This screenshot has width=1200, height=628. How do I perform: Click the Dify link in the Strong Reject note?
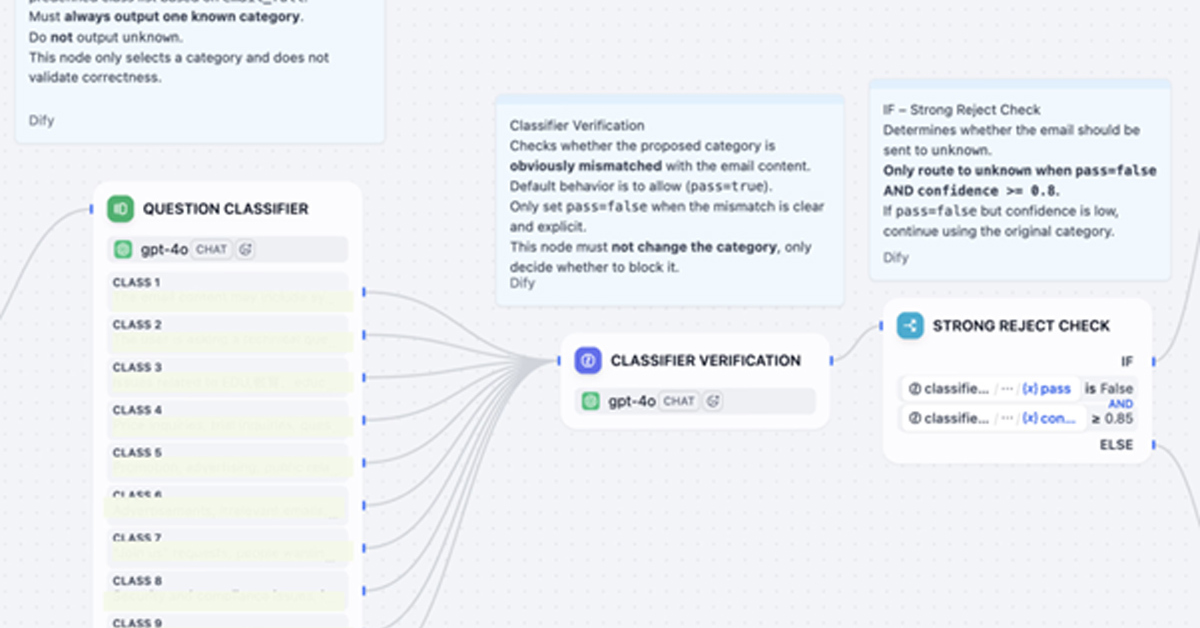(x=895, y=257)
